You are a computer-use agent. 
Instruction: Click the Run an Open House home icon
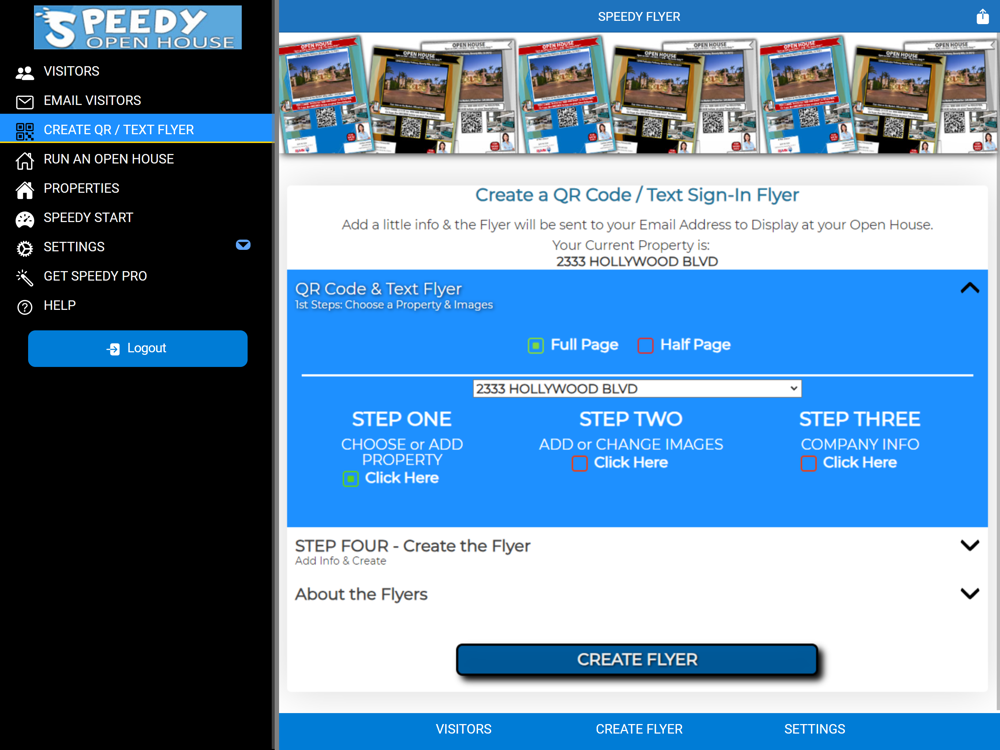[x=25, y=161]
